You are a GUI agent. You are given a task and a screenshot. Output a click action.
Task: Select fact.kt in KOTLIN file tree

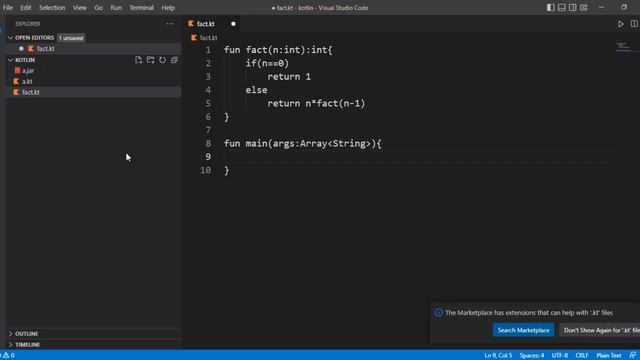pyautogui.click(x=93, y=92)
